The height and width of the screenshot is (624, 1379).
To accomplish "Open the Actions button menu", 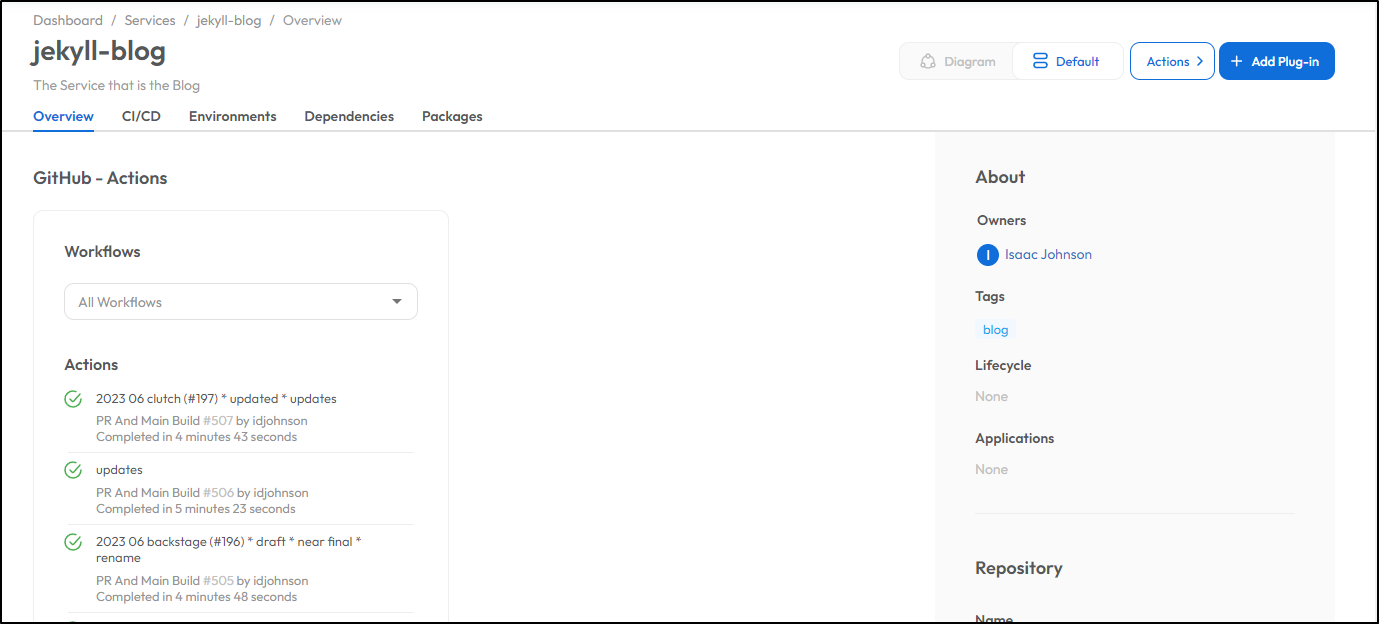I will 1172,61.
